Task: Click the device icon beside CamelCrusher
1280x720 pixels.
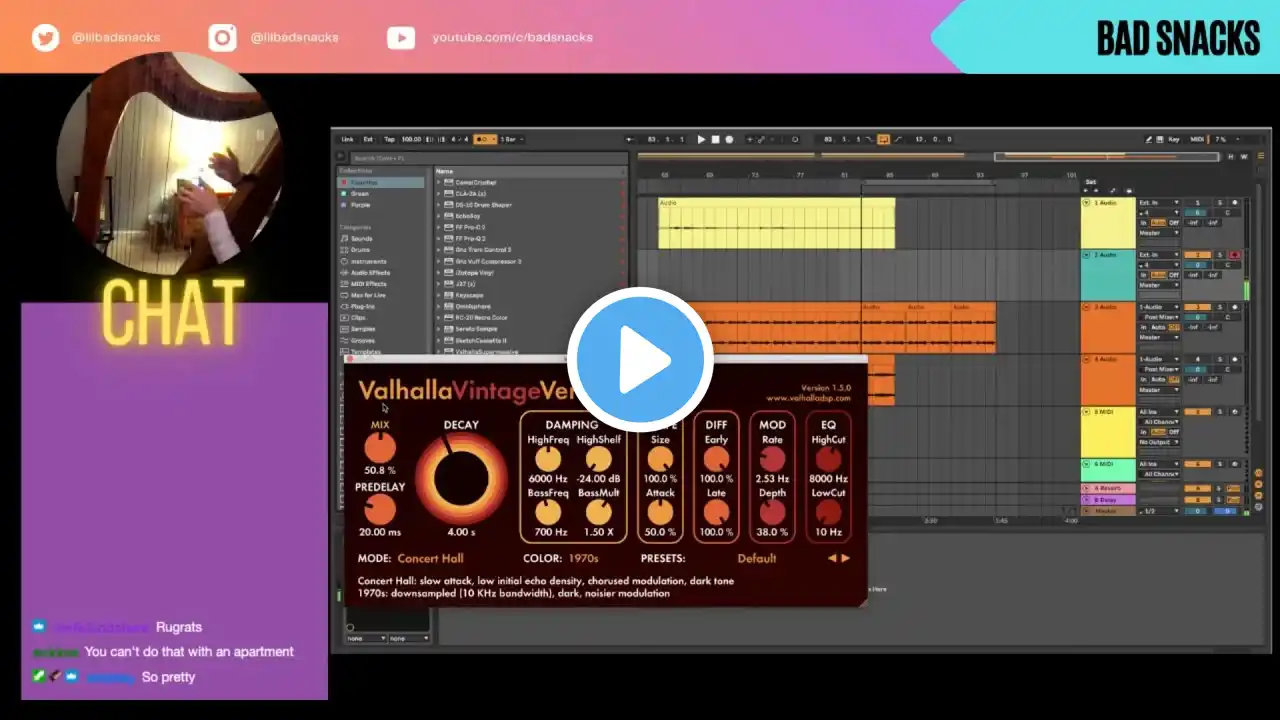Action: click(x=449, y=182)
